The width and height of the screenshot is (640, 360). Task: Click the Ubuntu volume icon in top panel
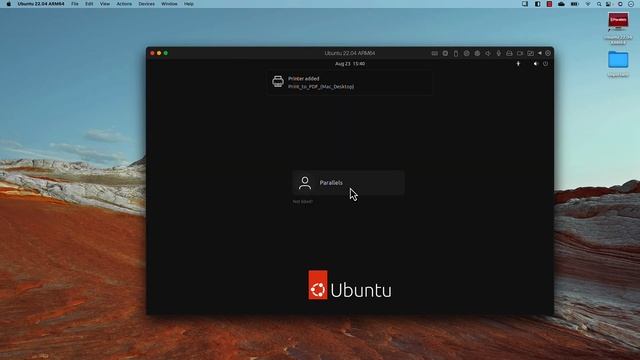(536, 64)
